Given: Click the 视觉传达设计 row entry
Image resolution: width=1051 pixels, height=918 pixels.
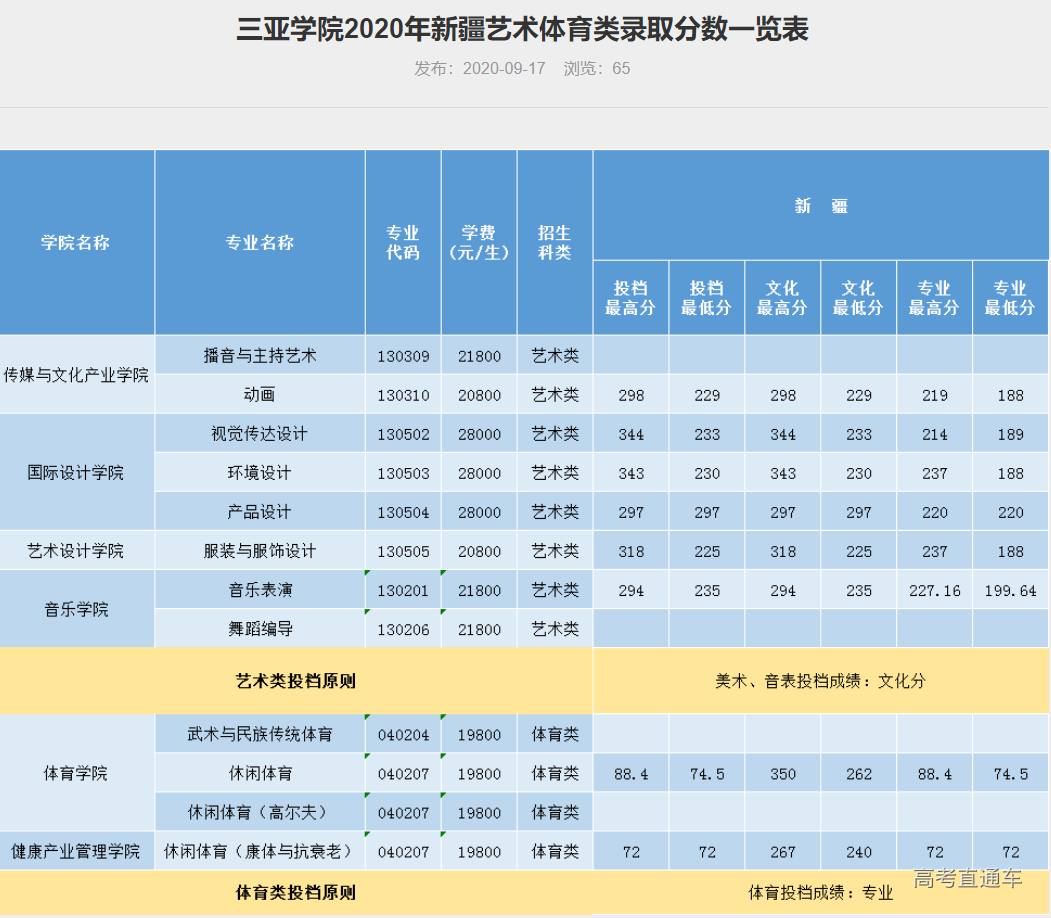Looking at the screenshot, I should pyautogui.click(x=262, y=433).
